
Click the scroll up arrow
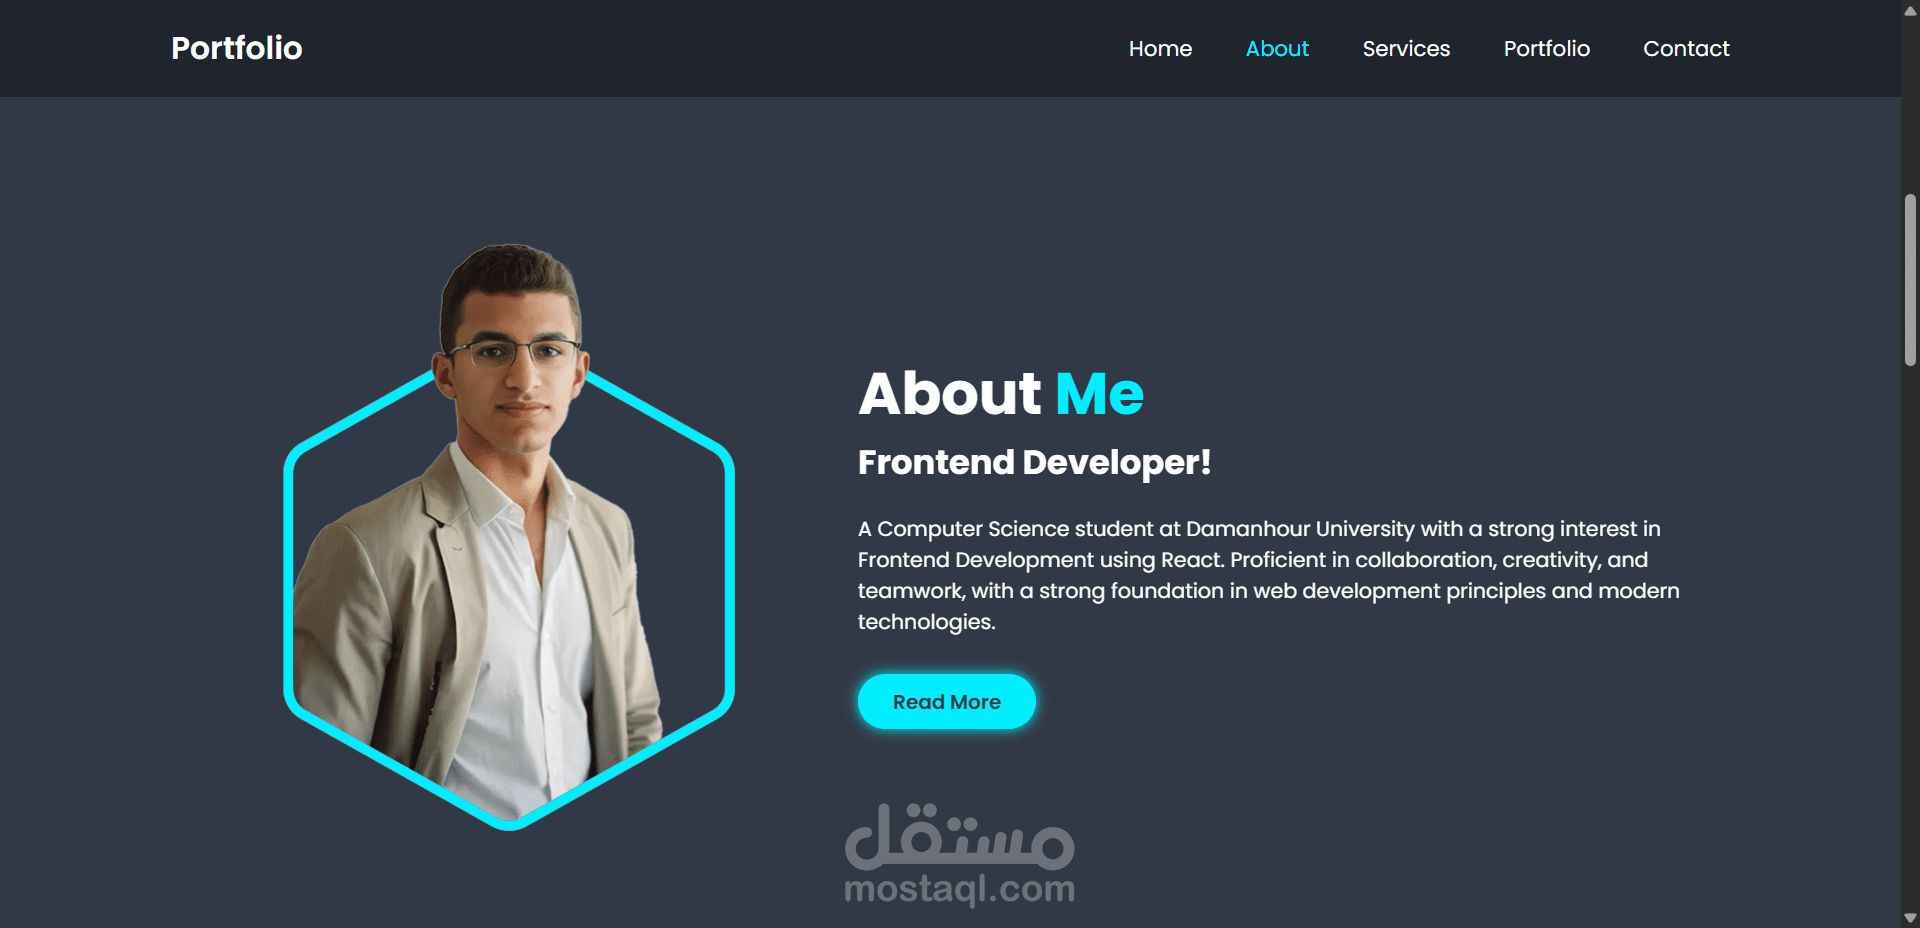click(1910, 11)
